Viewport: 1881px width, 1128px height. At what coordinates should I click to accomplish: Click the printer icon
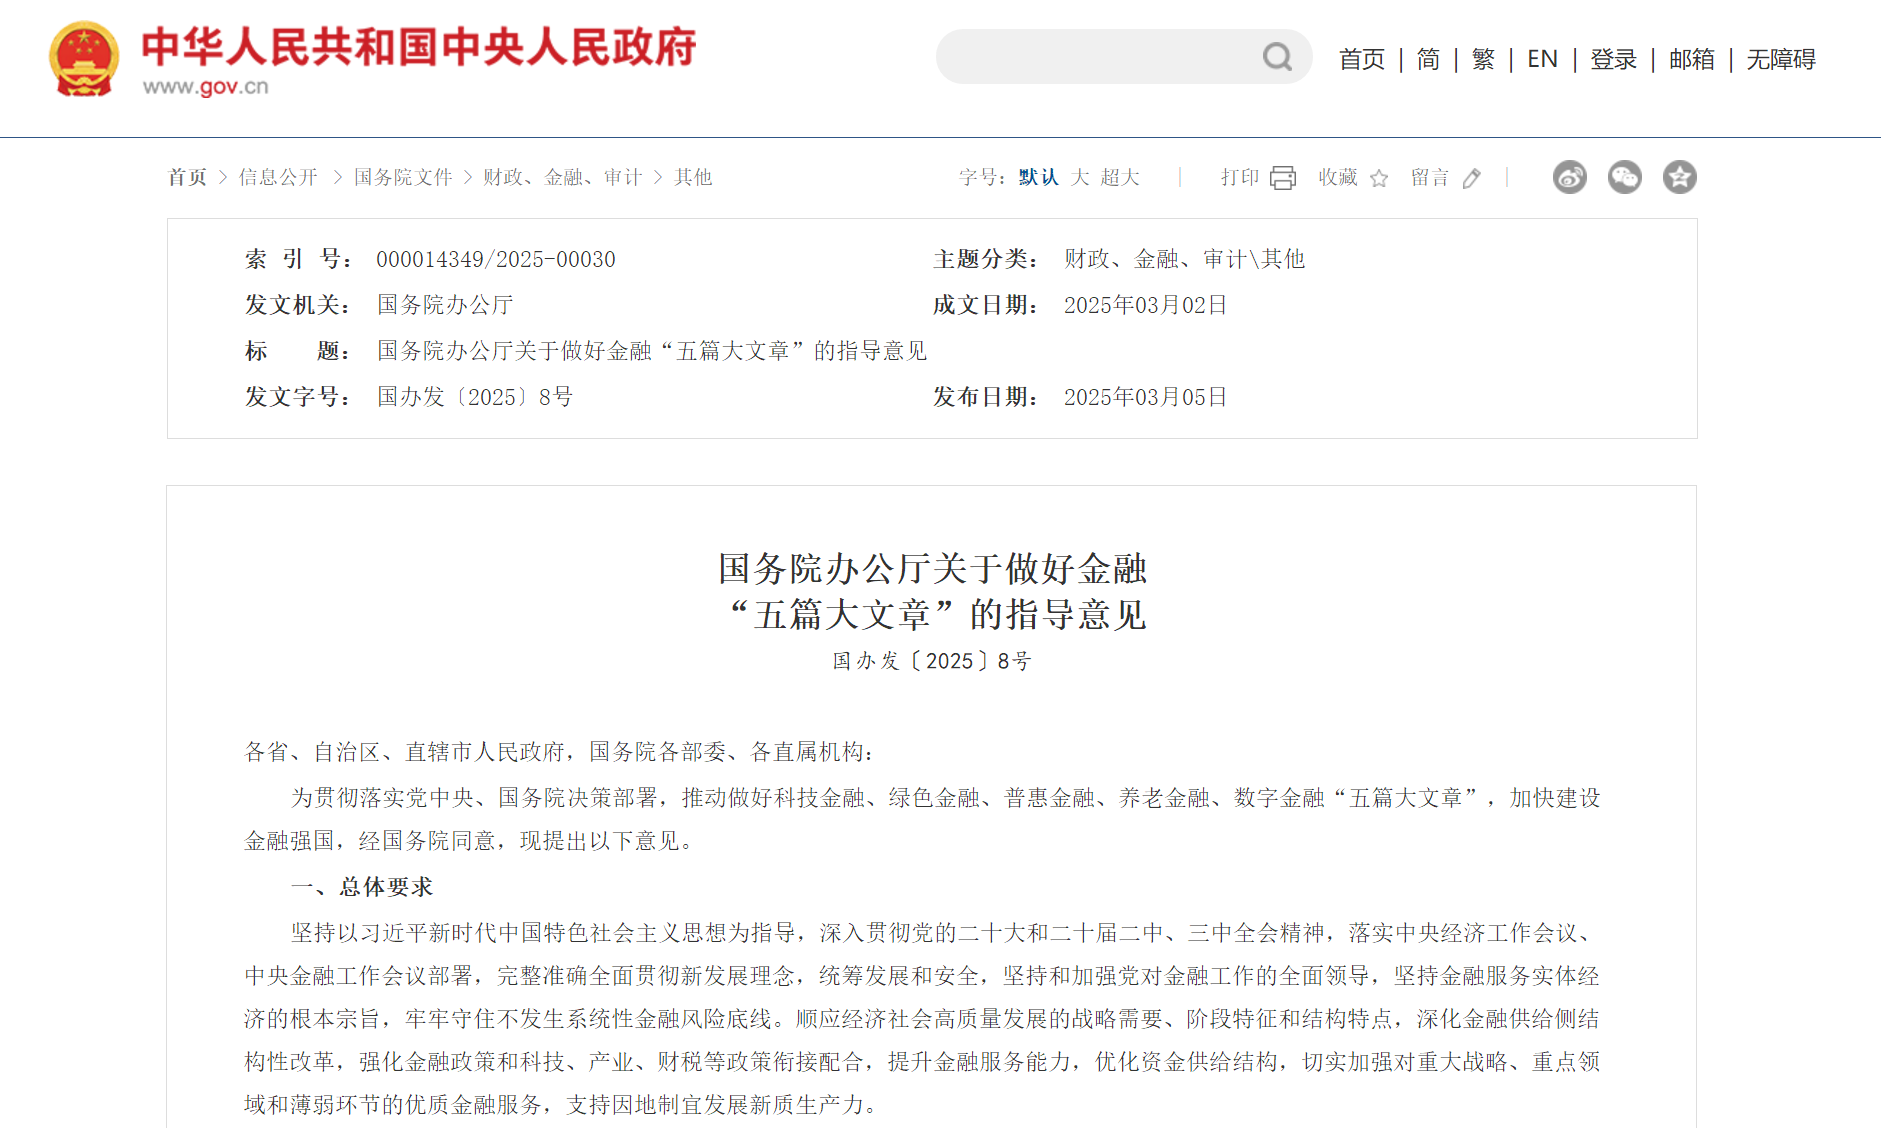pos(1282,178)
